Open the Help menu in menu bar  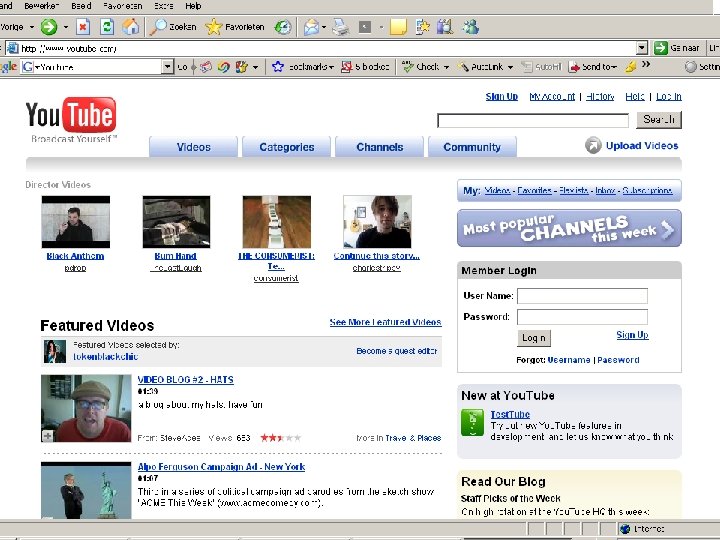click(x=193, y=6)
